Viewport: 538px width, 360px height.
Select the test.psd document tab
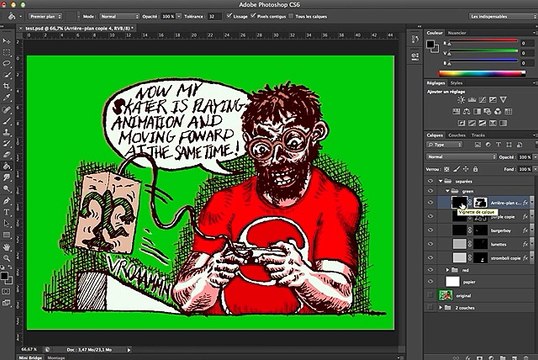(79, 28)
